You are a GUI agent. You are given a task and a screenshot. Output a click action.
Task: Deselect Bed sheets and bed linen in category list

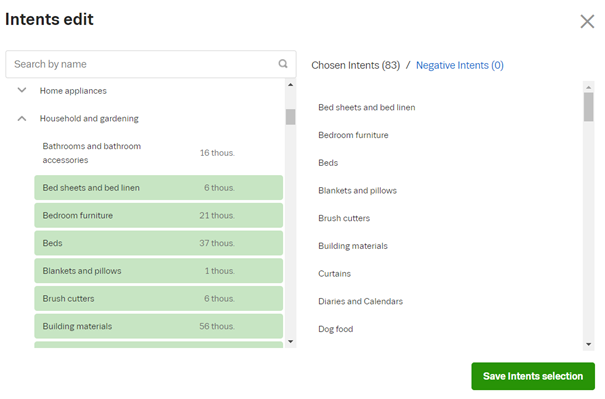159,188
